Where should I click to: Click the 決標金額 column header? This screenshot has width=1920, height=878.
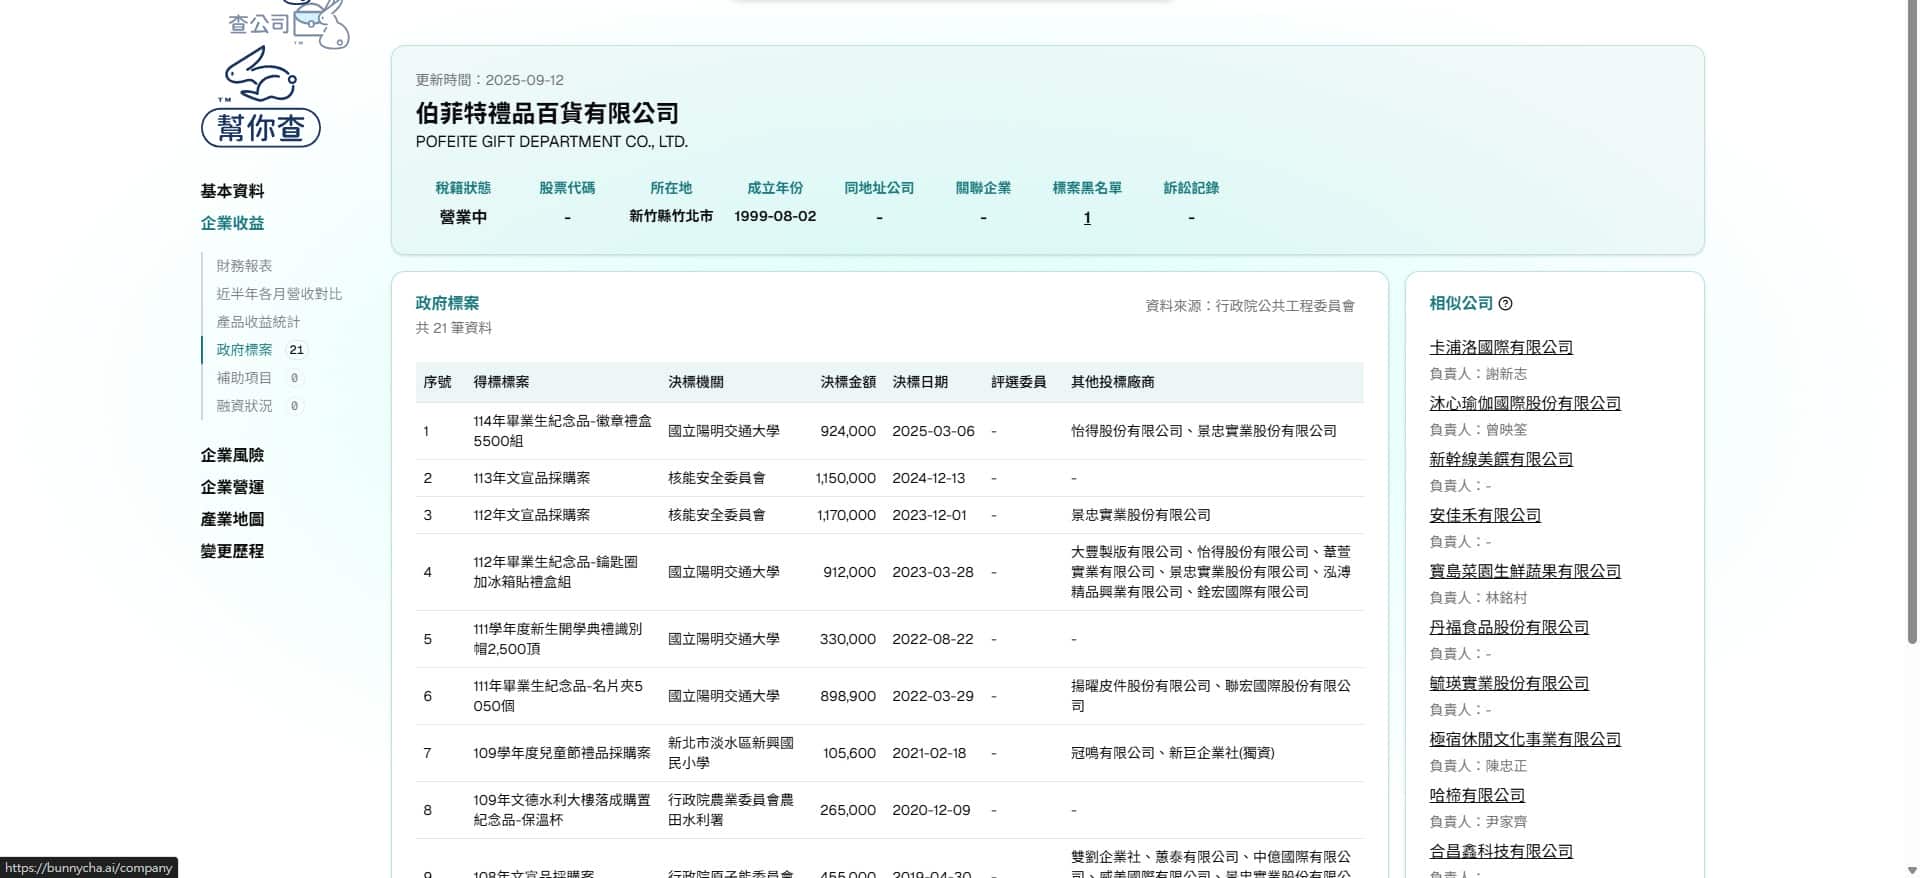click(x=847, y=382)
